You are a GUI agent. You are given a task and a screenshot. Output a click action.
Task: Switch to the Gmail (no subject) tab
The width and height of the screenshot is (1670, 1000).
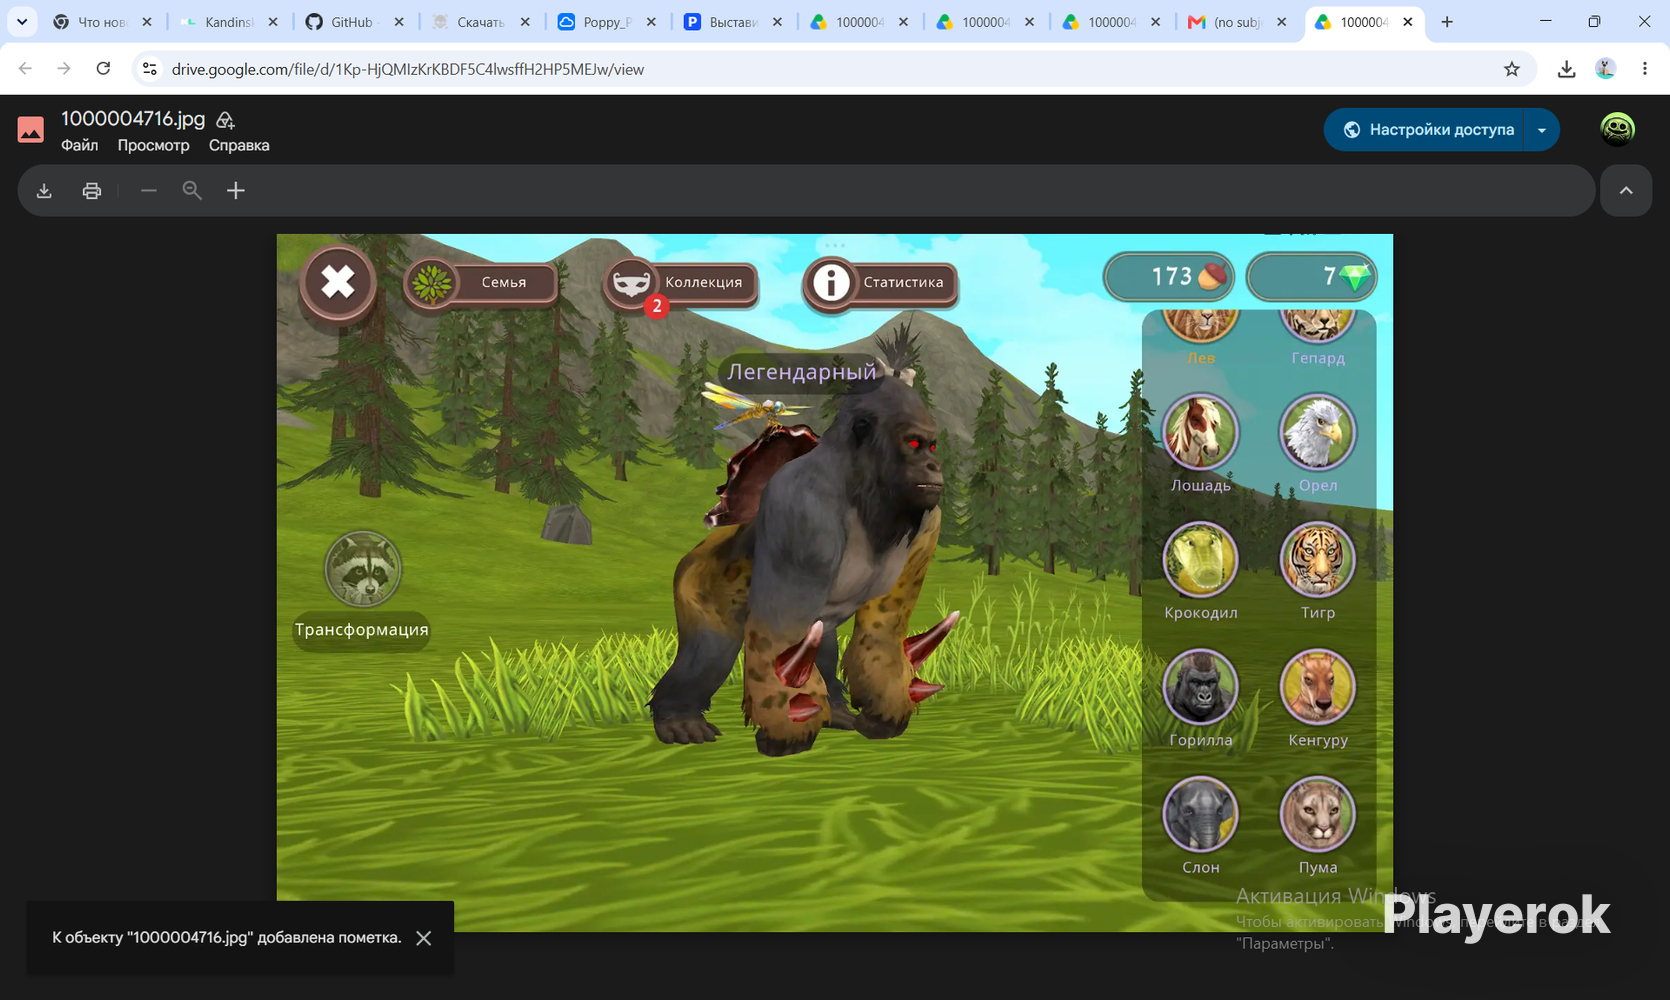[x=1225, y=22]
